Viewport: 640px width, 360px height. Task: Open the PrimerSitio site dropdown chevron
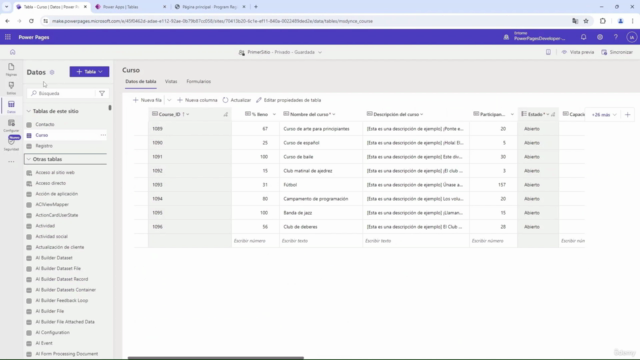coord(320,52)
